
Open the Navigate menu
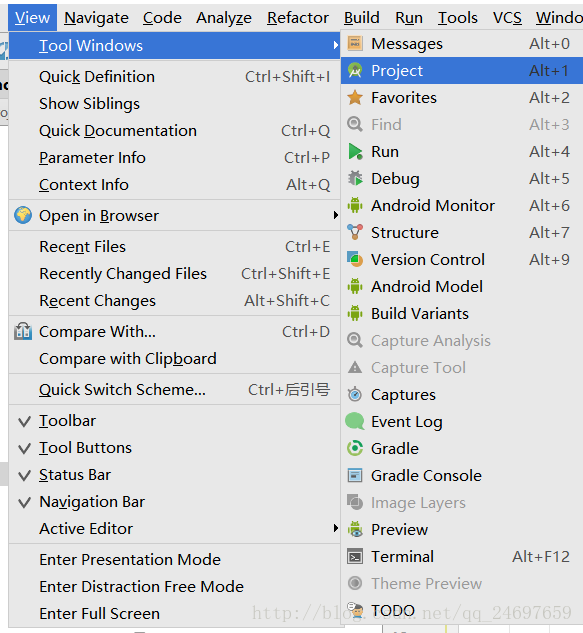click(96, 18)
